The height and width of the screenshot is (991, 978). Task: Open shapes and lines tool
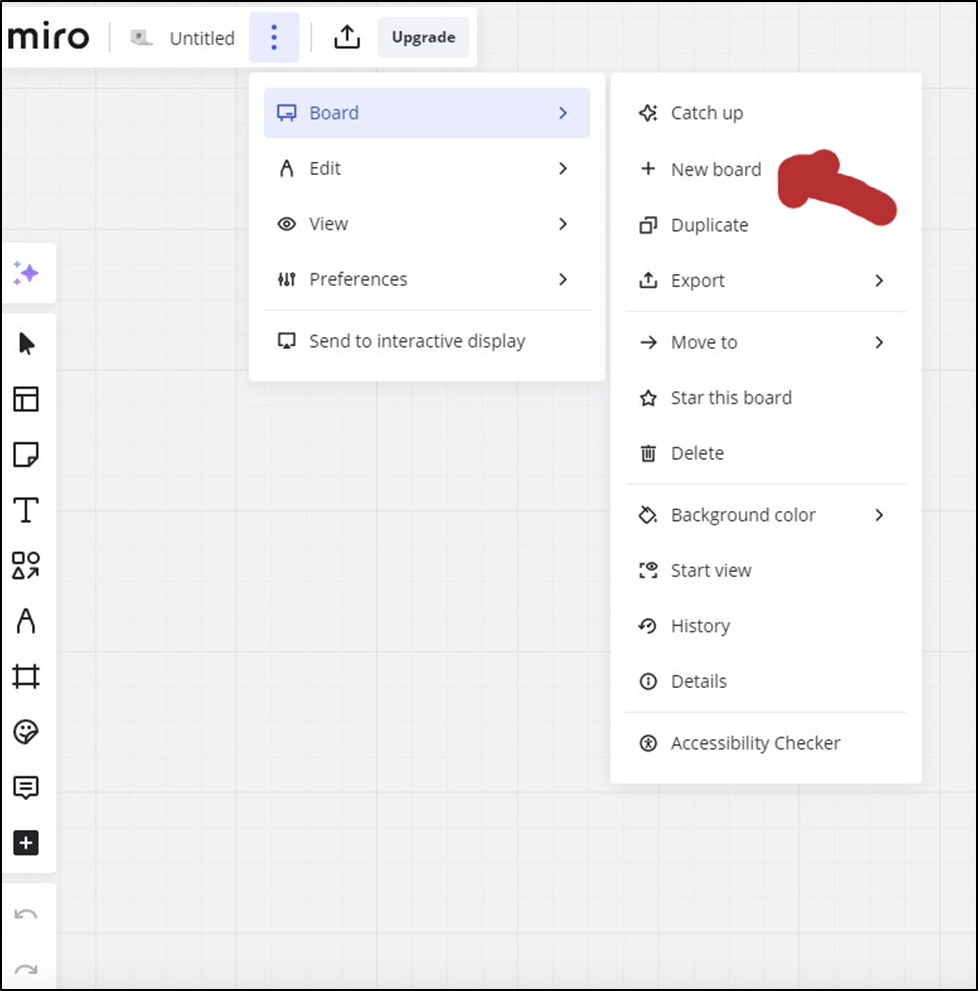(x=26, y=565)
